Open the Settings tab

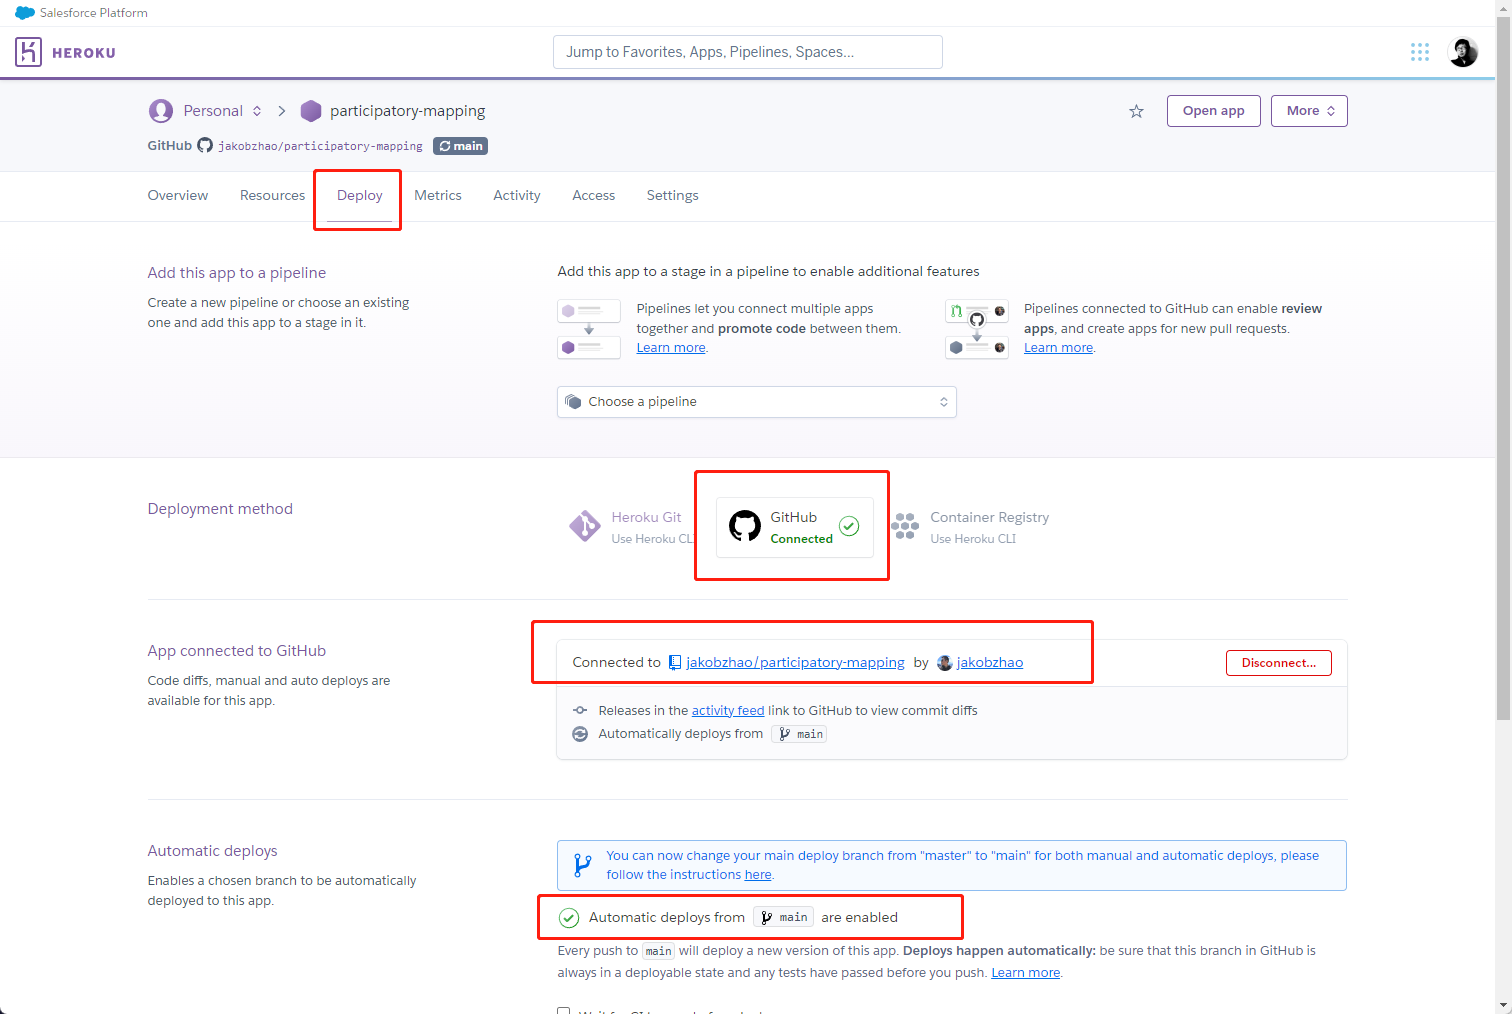tap(673, 195)
